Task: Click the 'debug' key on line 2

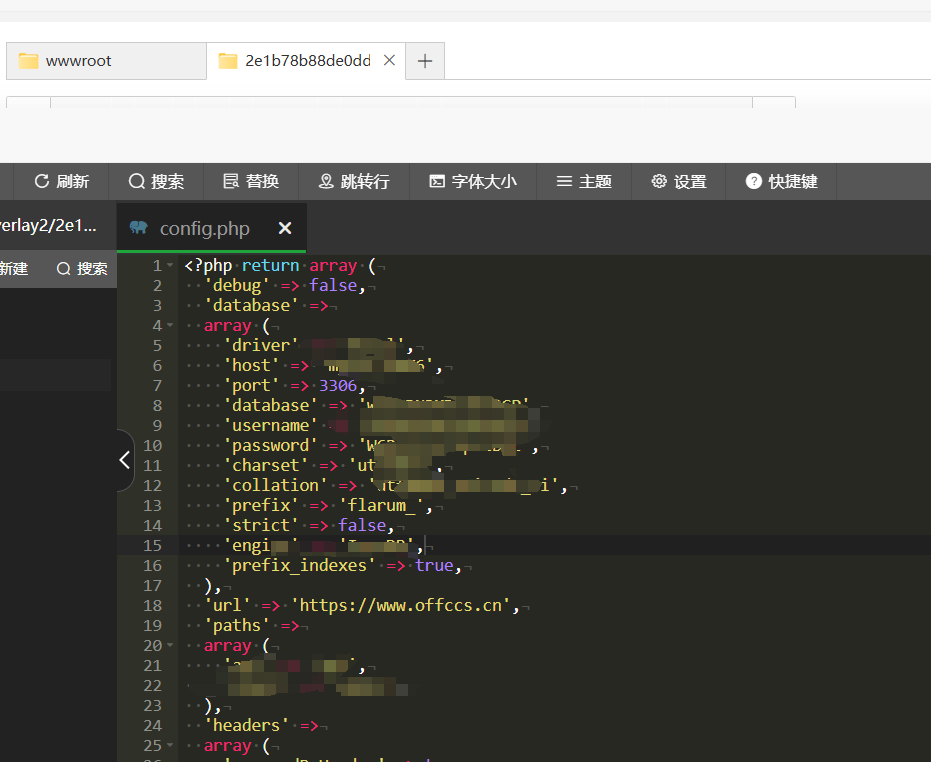Action: [x=237, y=286]
